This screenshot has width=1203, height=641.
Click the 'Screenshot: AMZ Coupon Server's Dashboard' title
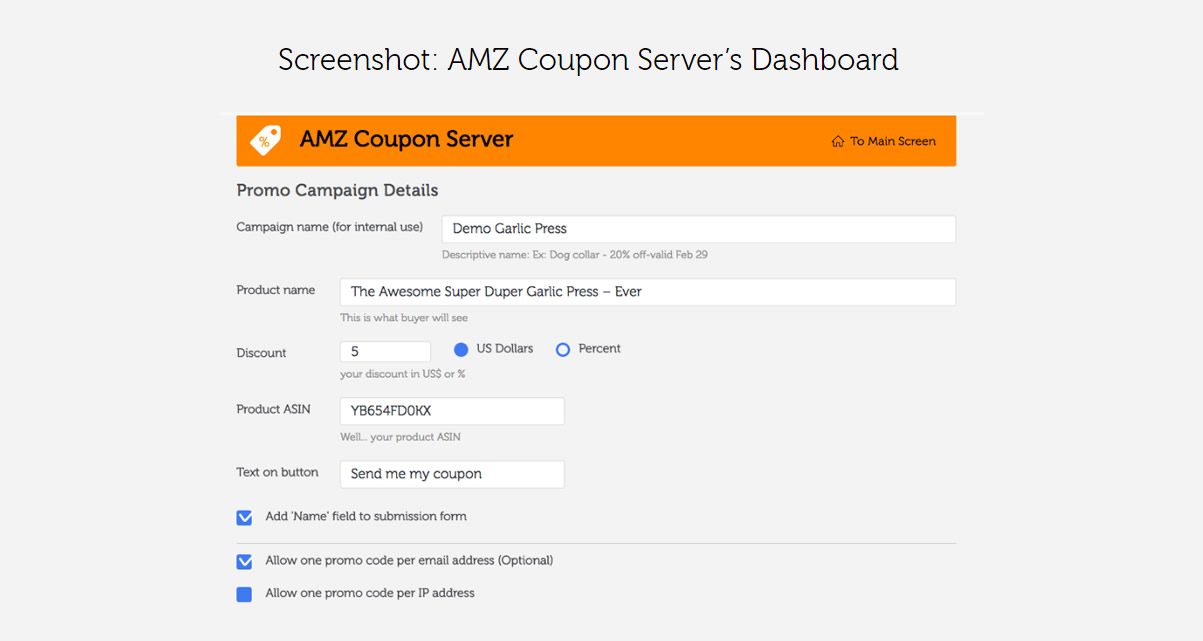[588, 60]
